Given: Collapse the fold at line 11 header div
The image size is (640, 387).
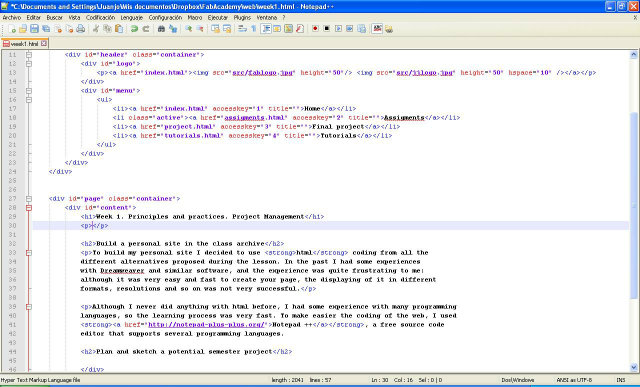Looking at the screenshot, I should point(29,55).
